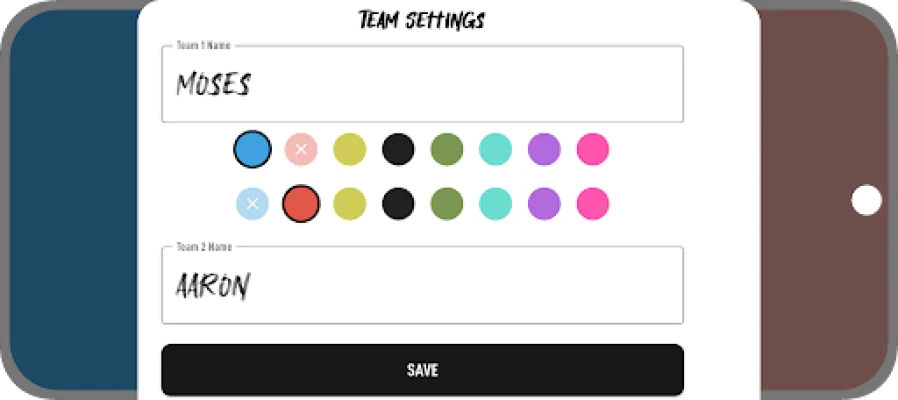Pick yellow color for Team 1

350,149
